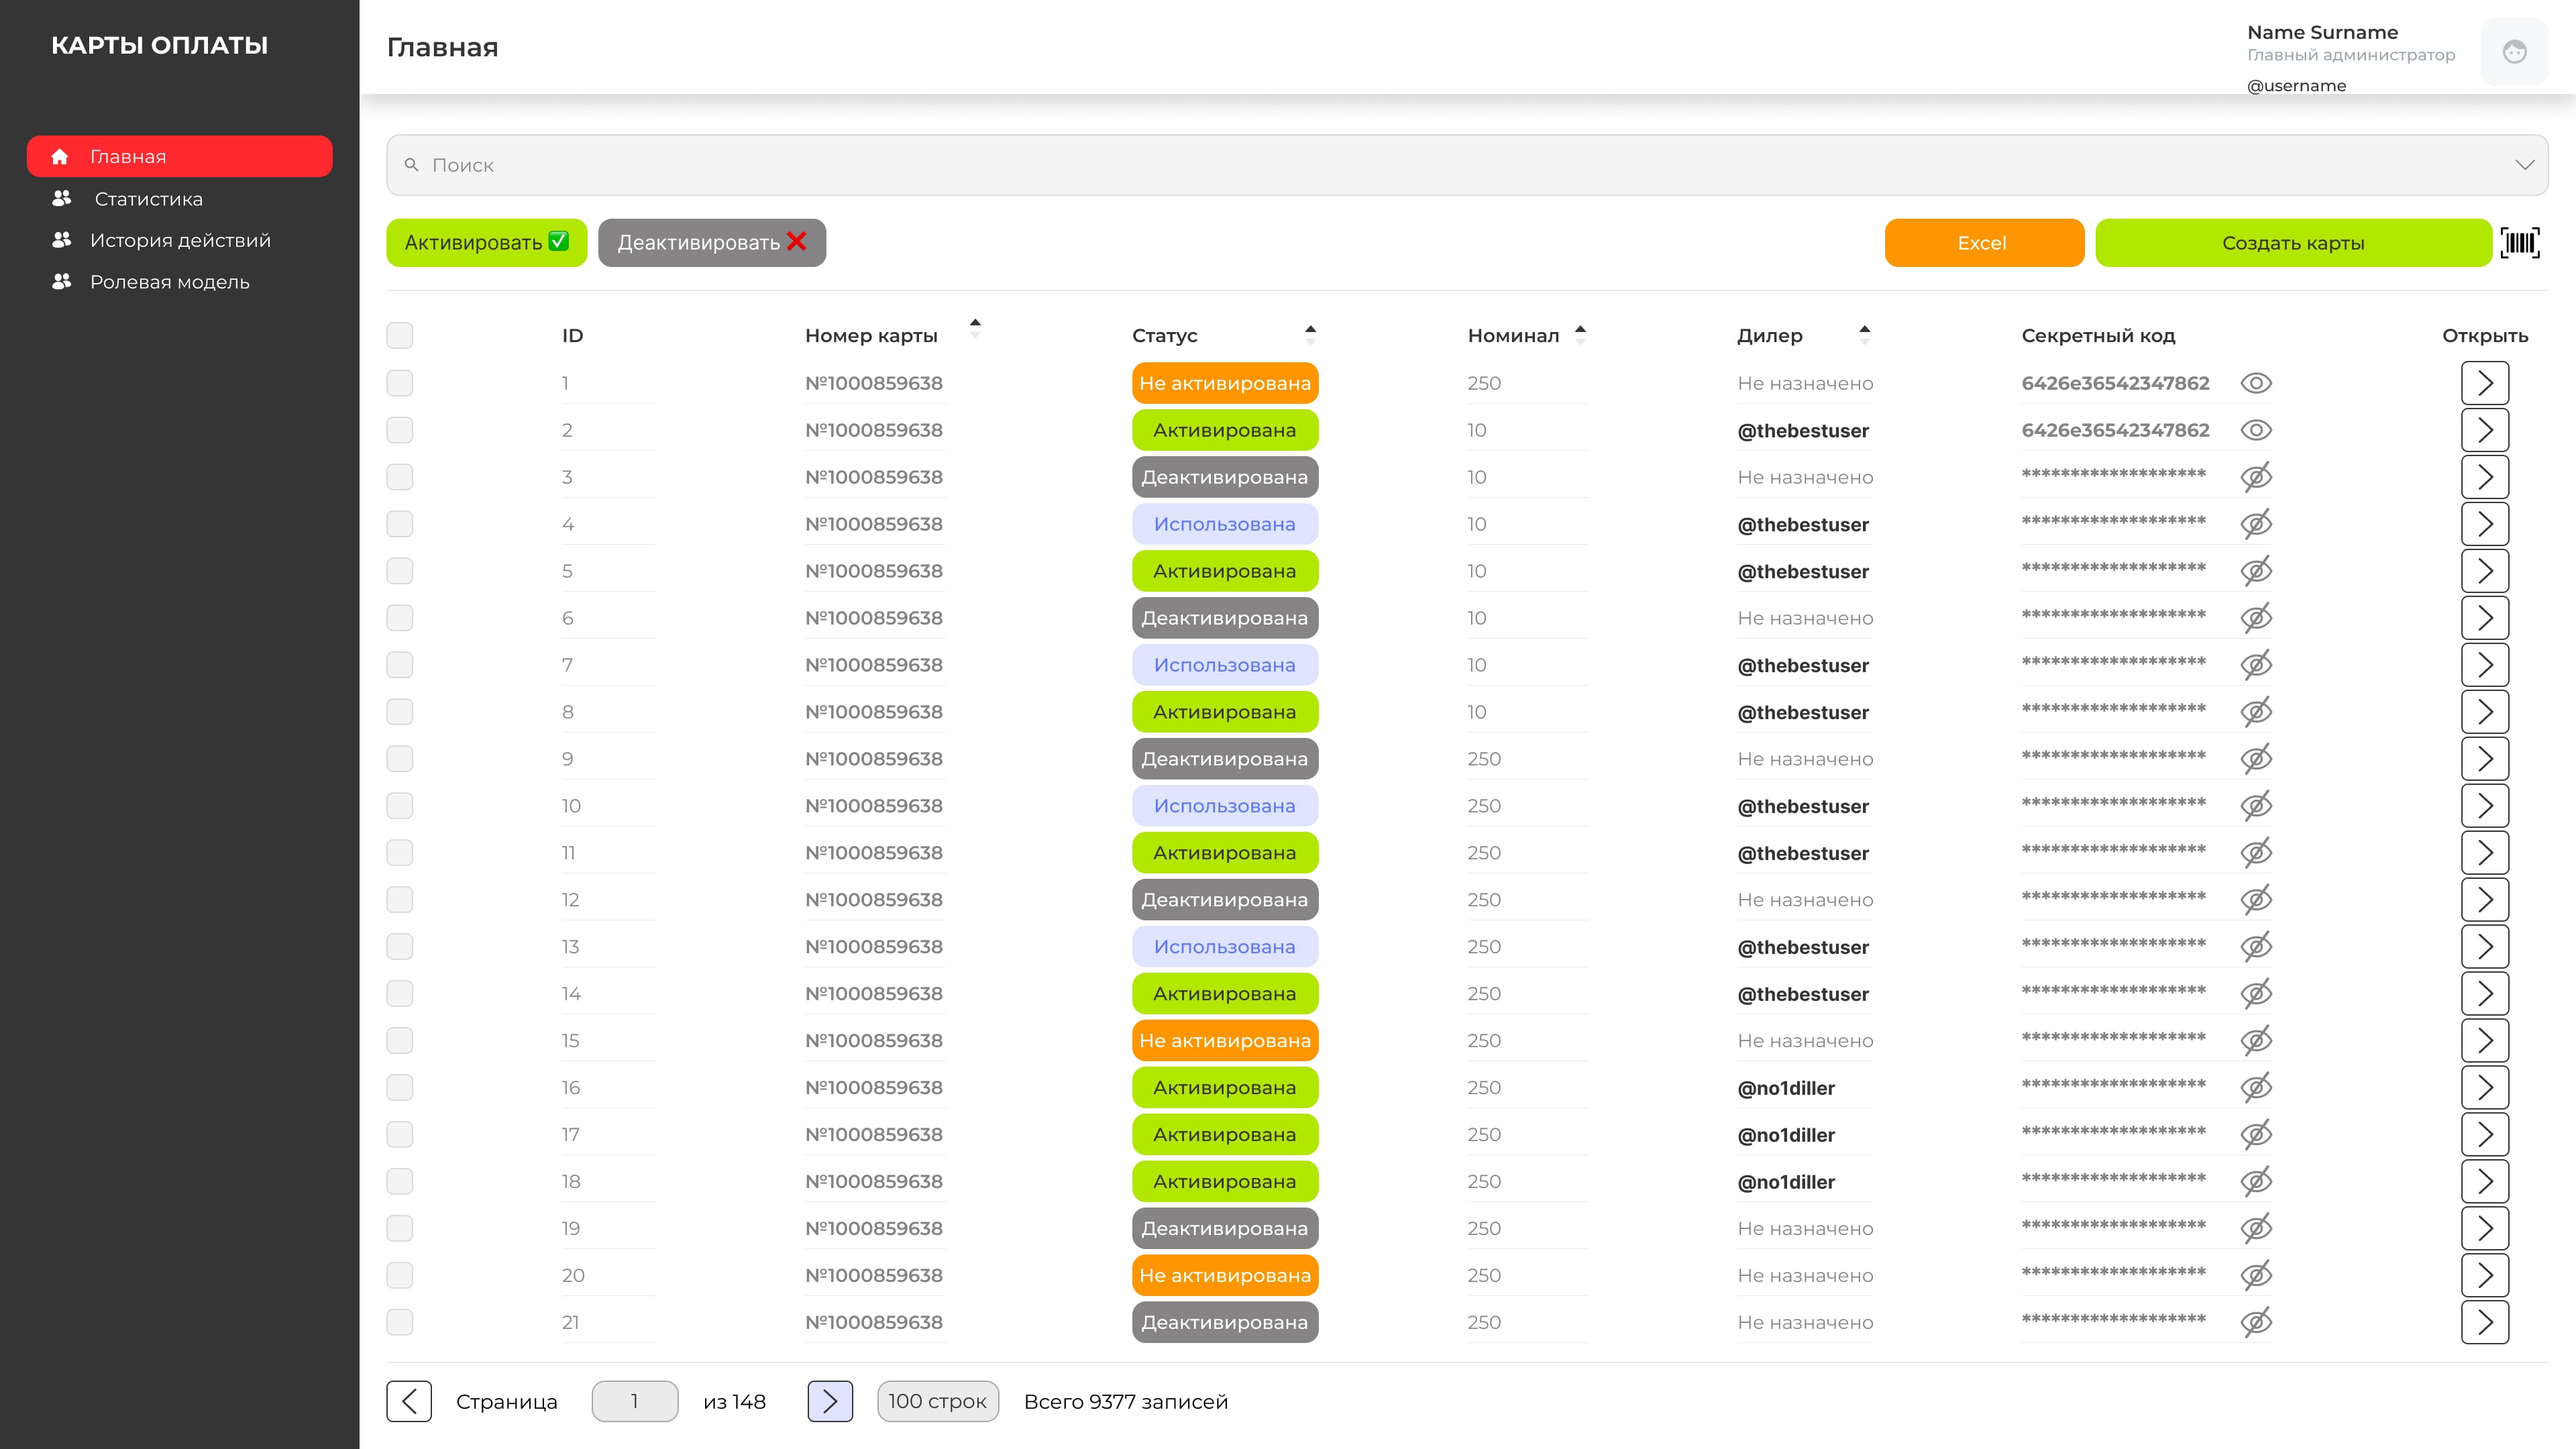Reveal secret code for row 4

coord(2256,524)
